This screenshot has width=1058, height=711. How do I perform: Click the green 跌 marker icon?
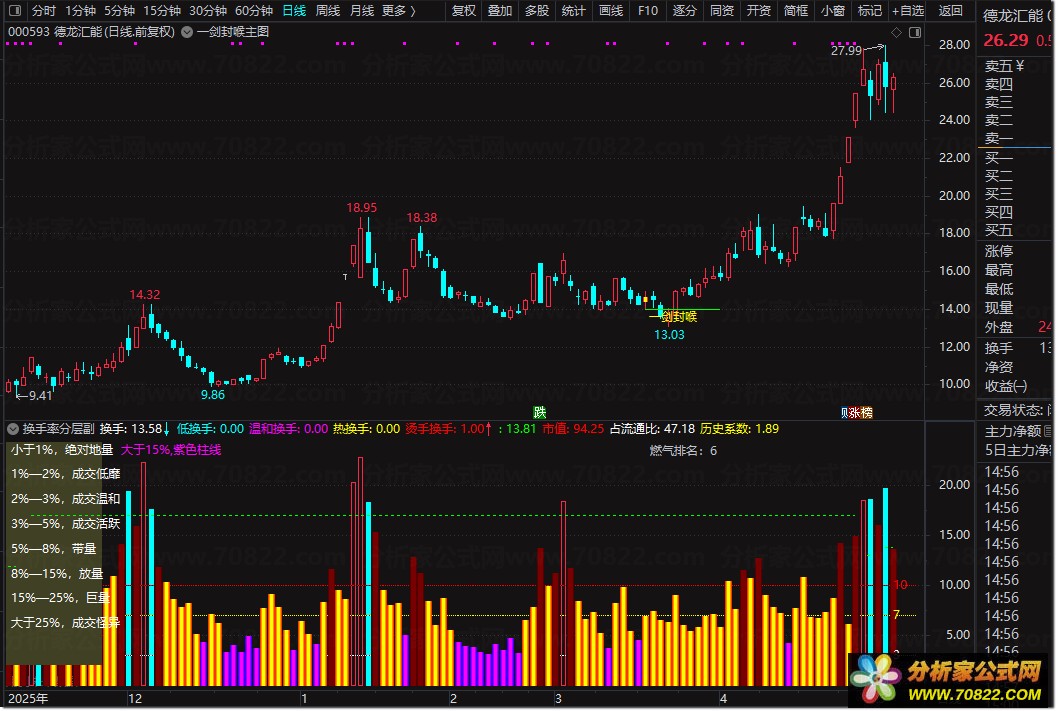539,412
